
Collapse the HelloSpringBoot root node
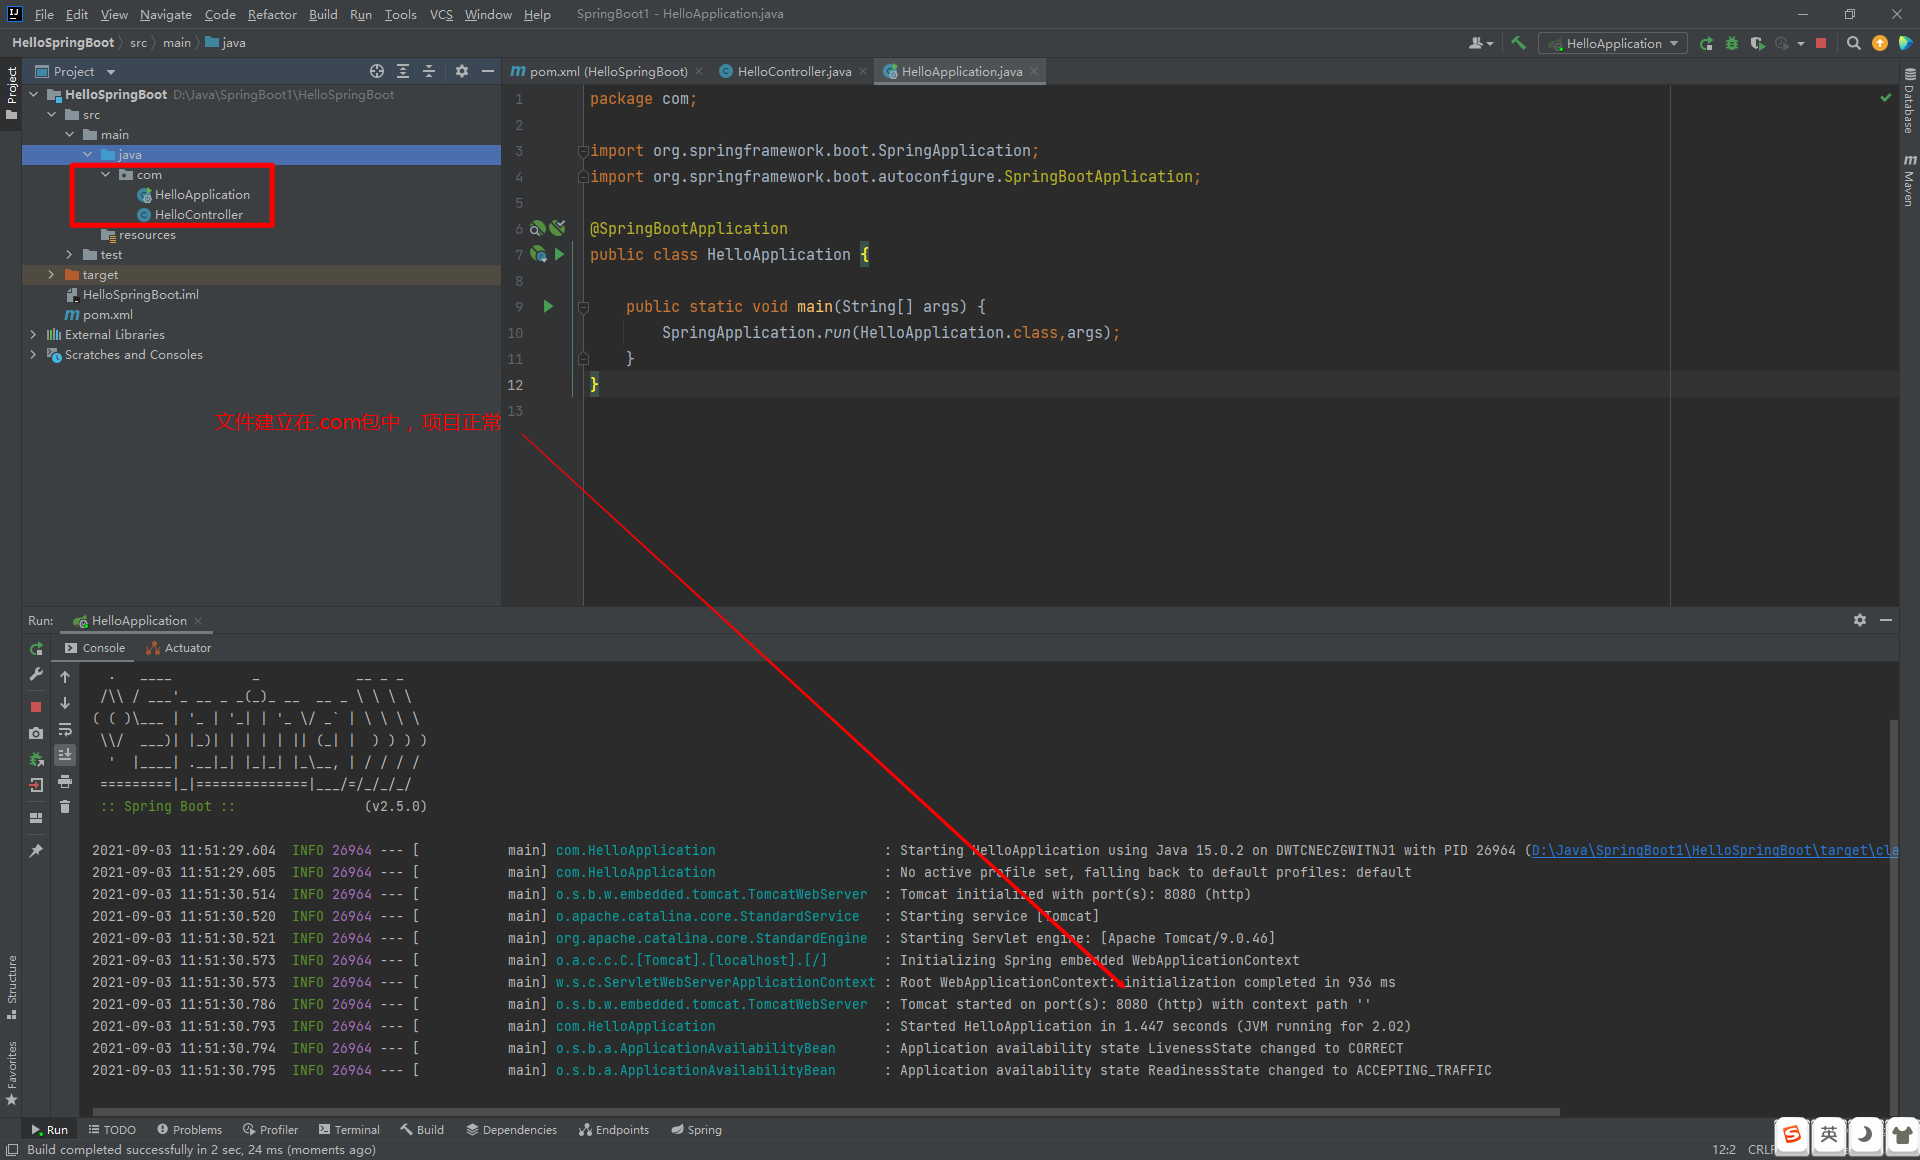[x=34, y=94]
